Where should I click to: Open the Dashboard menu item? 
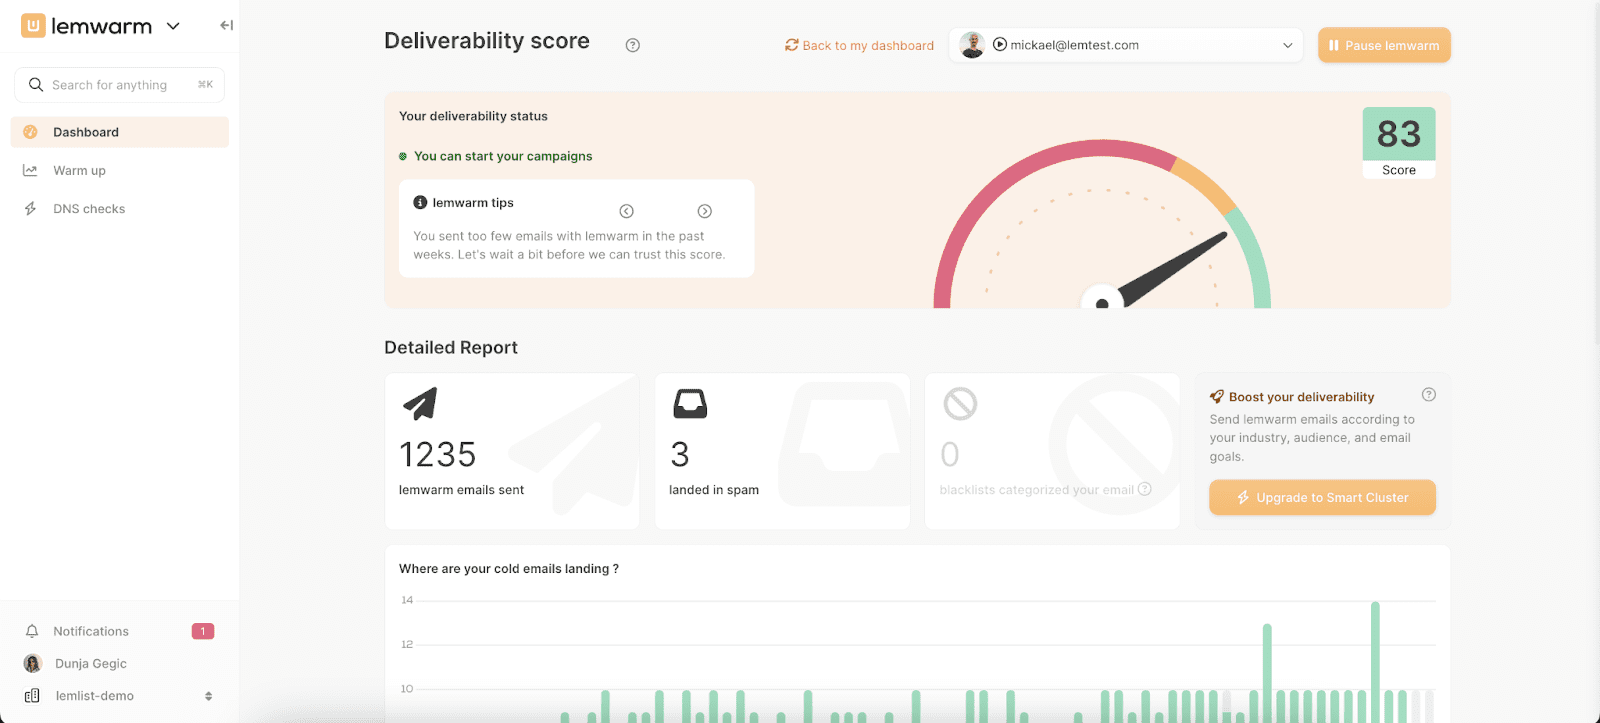tap(119, 132)
